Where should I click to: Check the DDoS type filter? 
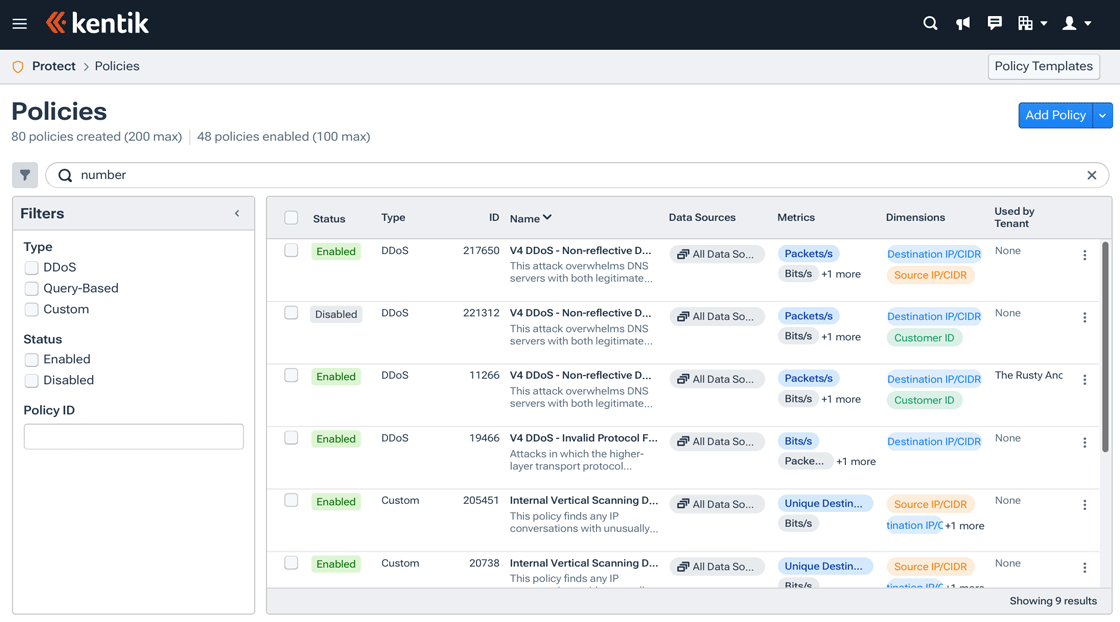click(31, 267)
